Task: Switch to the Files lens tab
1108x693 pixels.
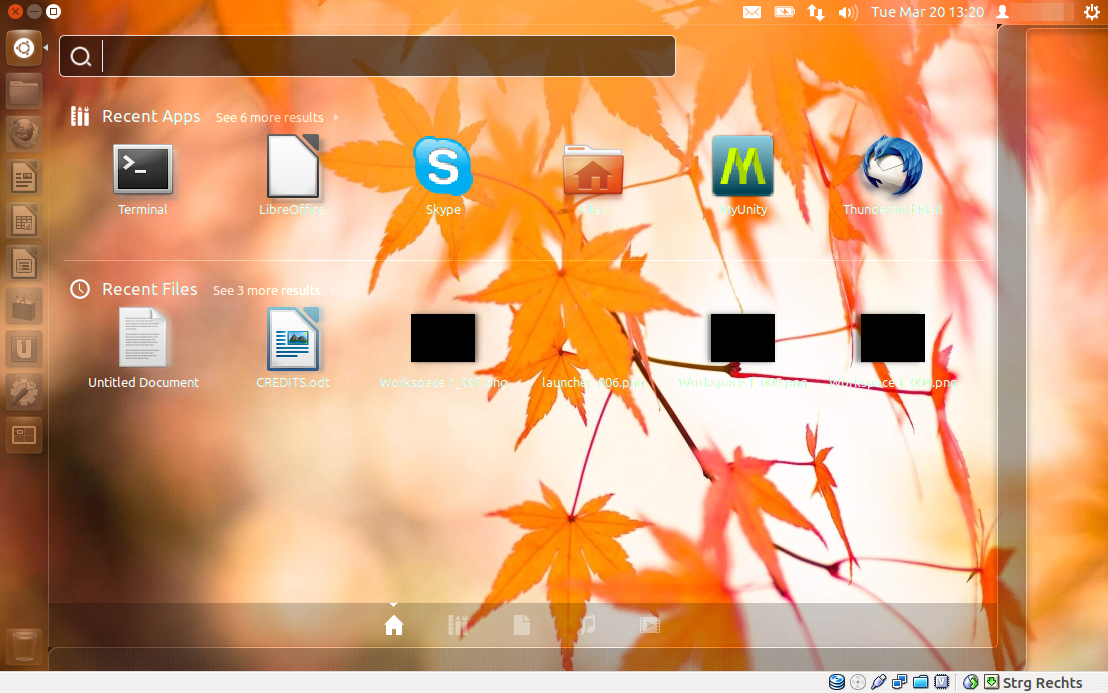Action: (x=521, y=624)
